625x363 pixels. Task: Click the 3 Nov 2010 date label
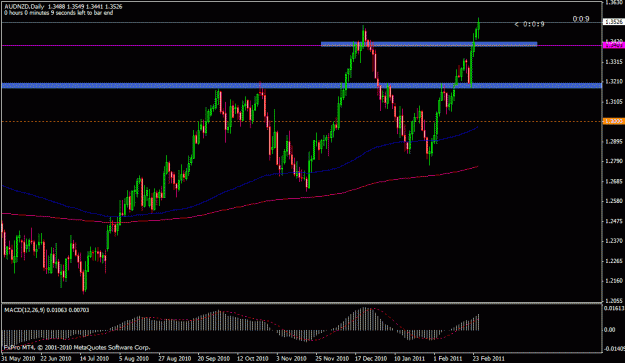pyautogui.click(x=291, y=358)
